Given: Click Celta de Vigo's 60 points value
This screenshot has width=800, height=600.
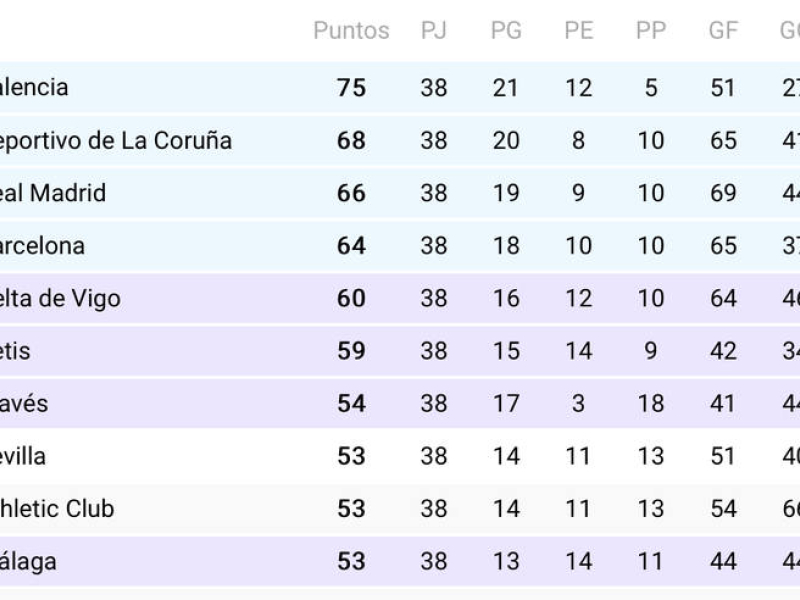Looking at the screenshot, I should 351,299.
